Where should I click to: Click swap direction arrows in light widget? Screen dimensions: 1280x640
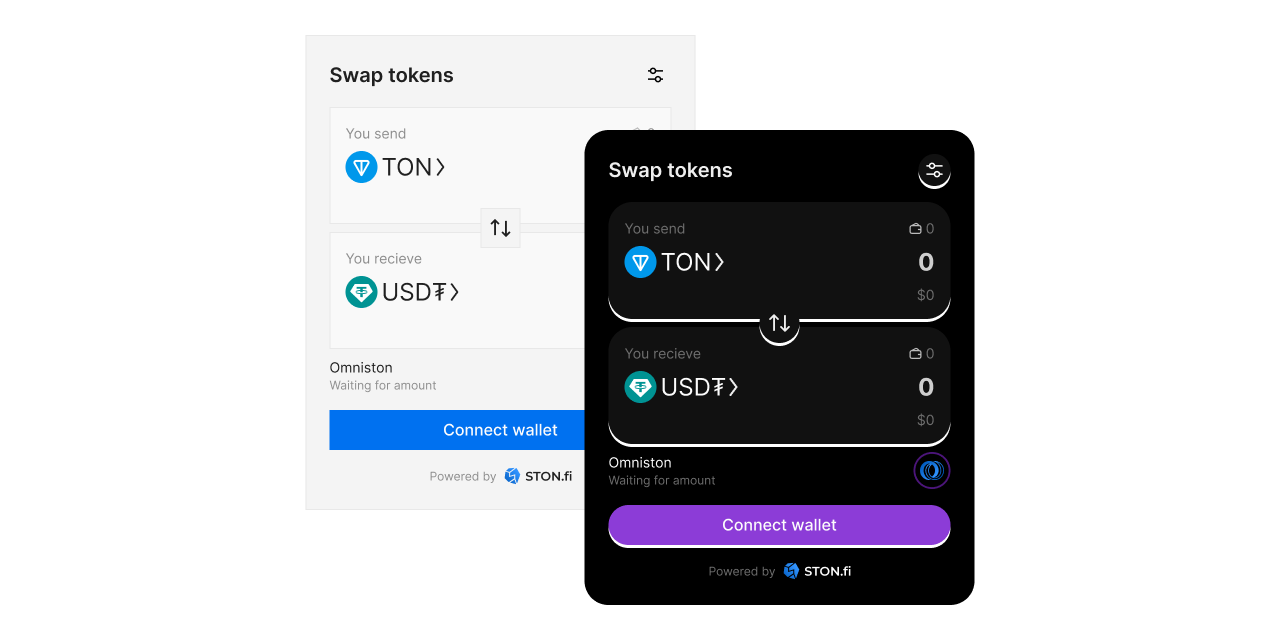500,228
